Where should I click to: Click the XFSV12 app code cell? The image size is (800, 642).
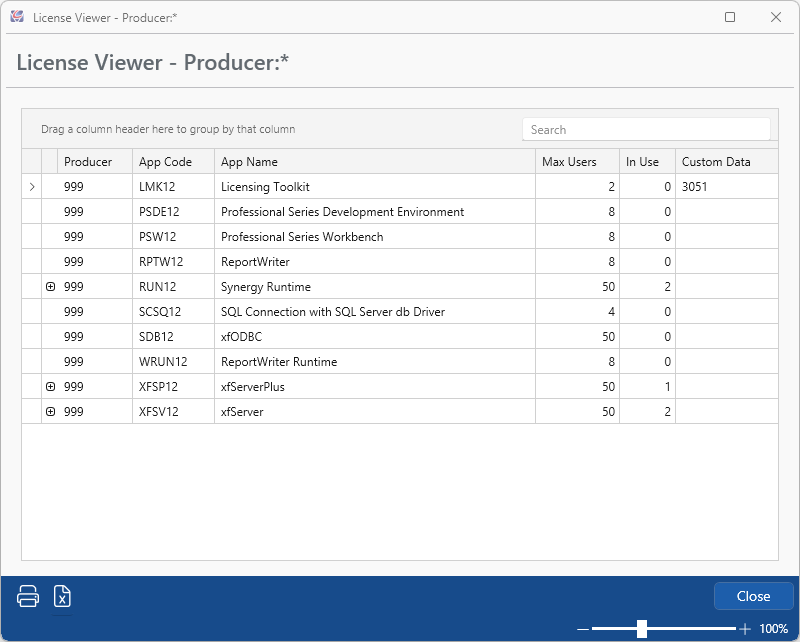[x=173, y=412]
